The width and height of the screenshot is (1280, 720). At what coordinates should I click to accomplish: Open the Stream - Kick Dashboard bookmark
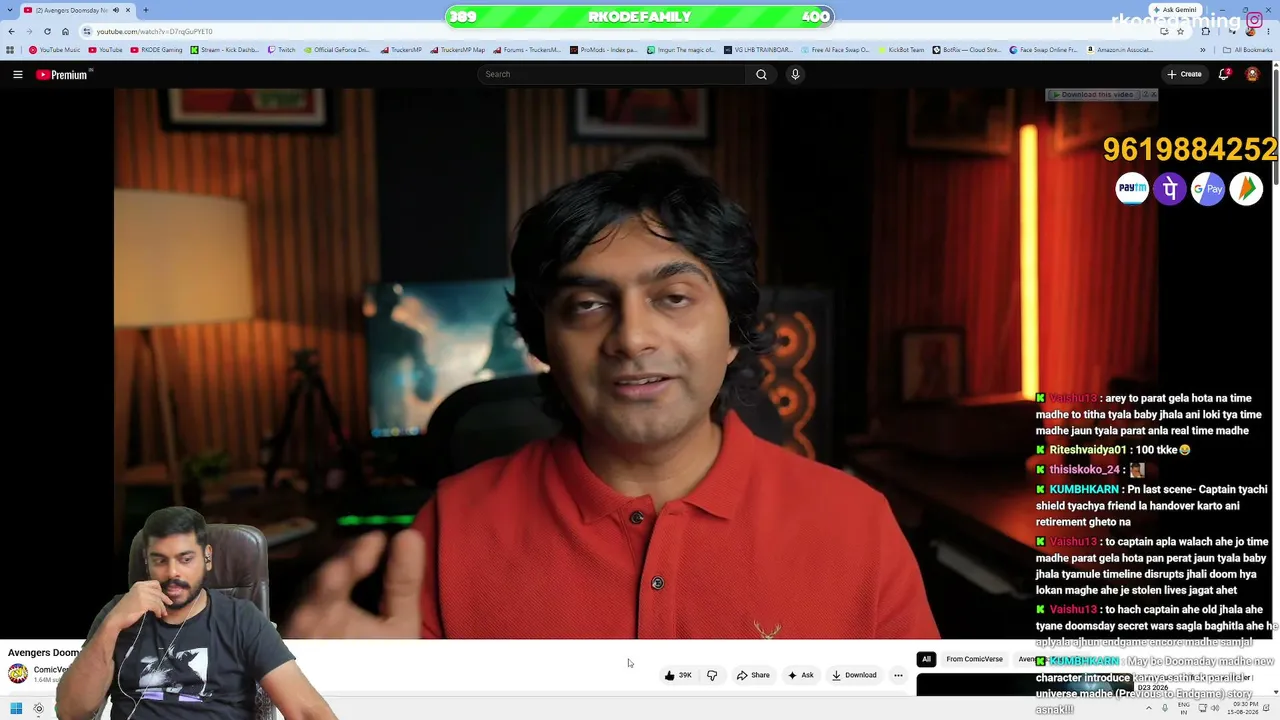tap(225, 50)
